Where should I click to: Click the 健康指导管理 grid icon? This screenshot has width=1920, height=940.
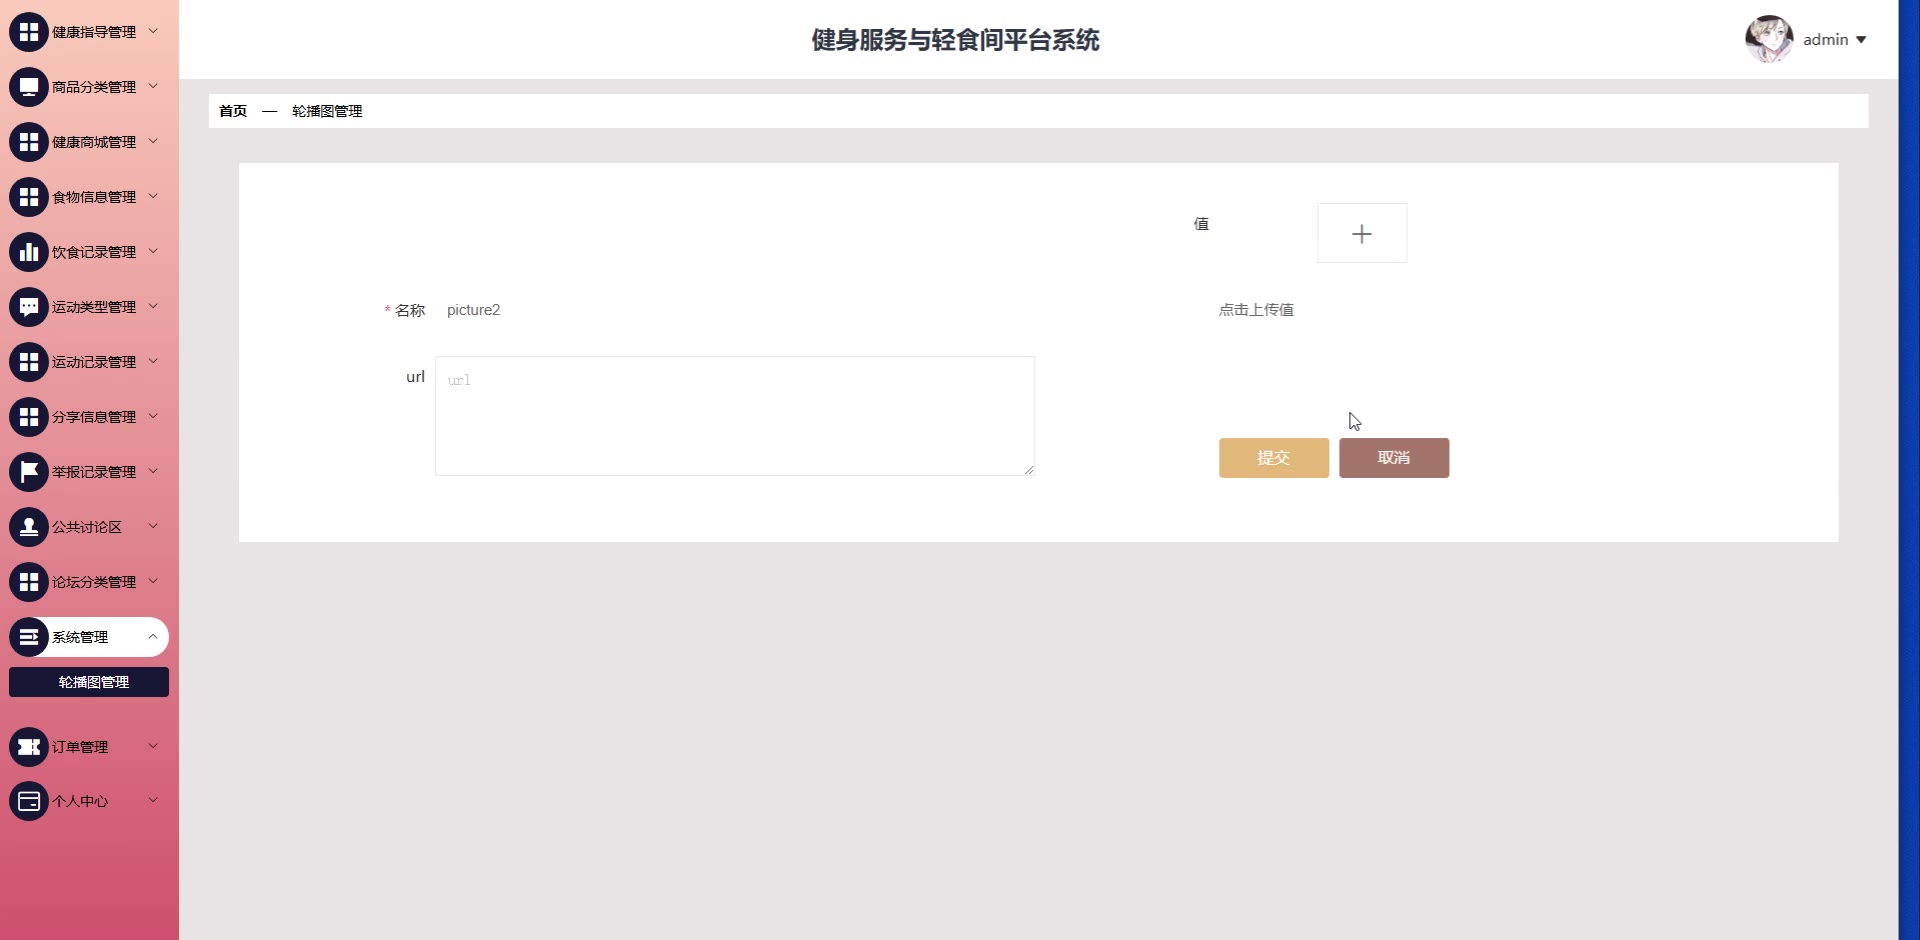[29, 32]
